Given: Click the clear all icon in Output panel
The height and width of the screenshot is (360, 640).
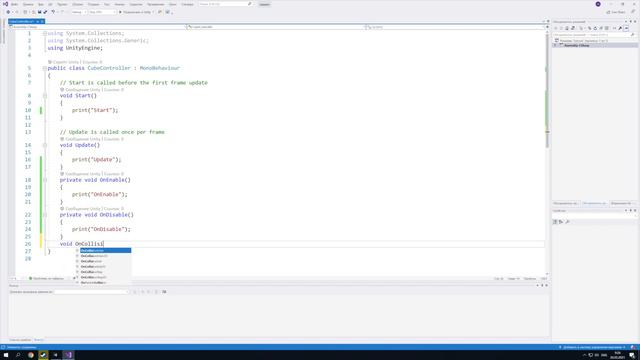Looking at the screenshot, I should pyautogui.click(x=156, y=292).
